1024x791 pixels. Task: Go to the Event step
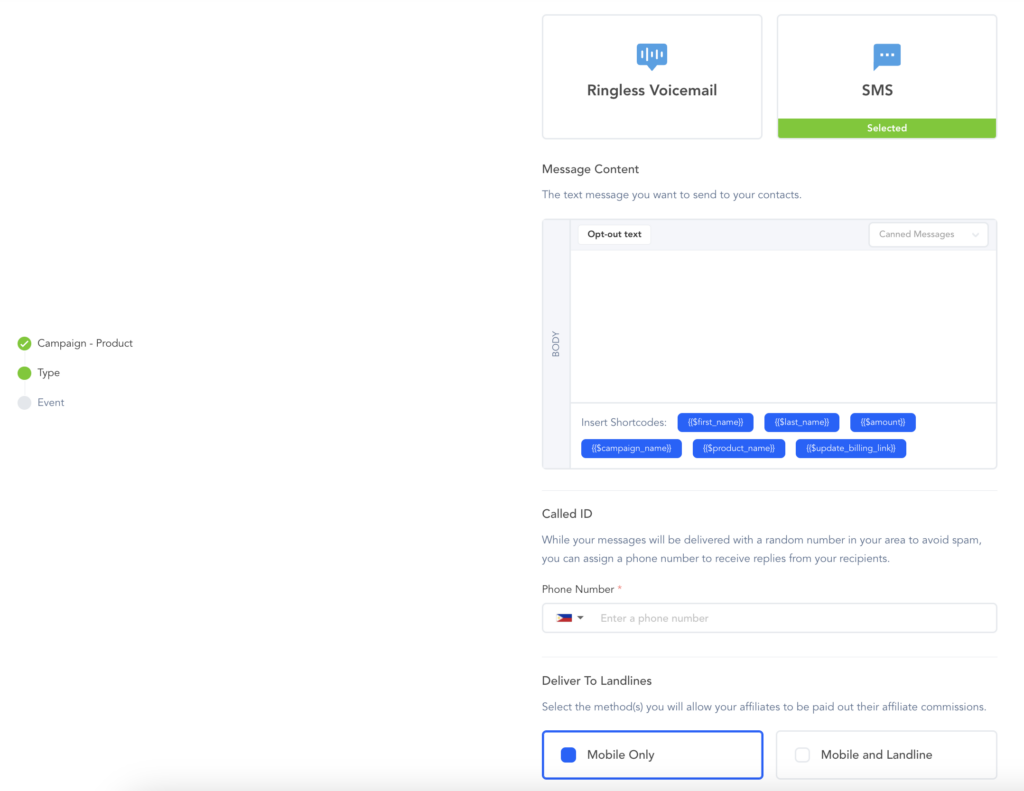(x=51, y=403)
